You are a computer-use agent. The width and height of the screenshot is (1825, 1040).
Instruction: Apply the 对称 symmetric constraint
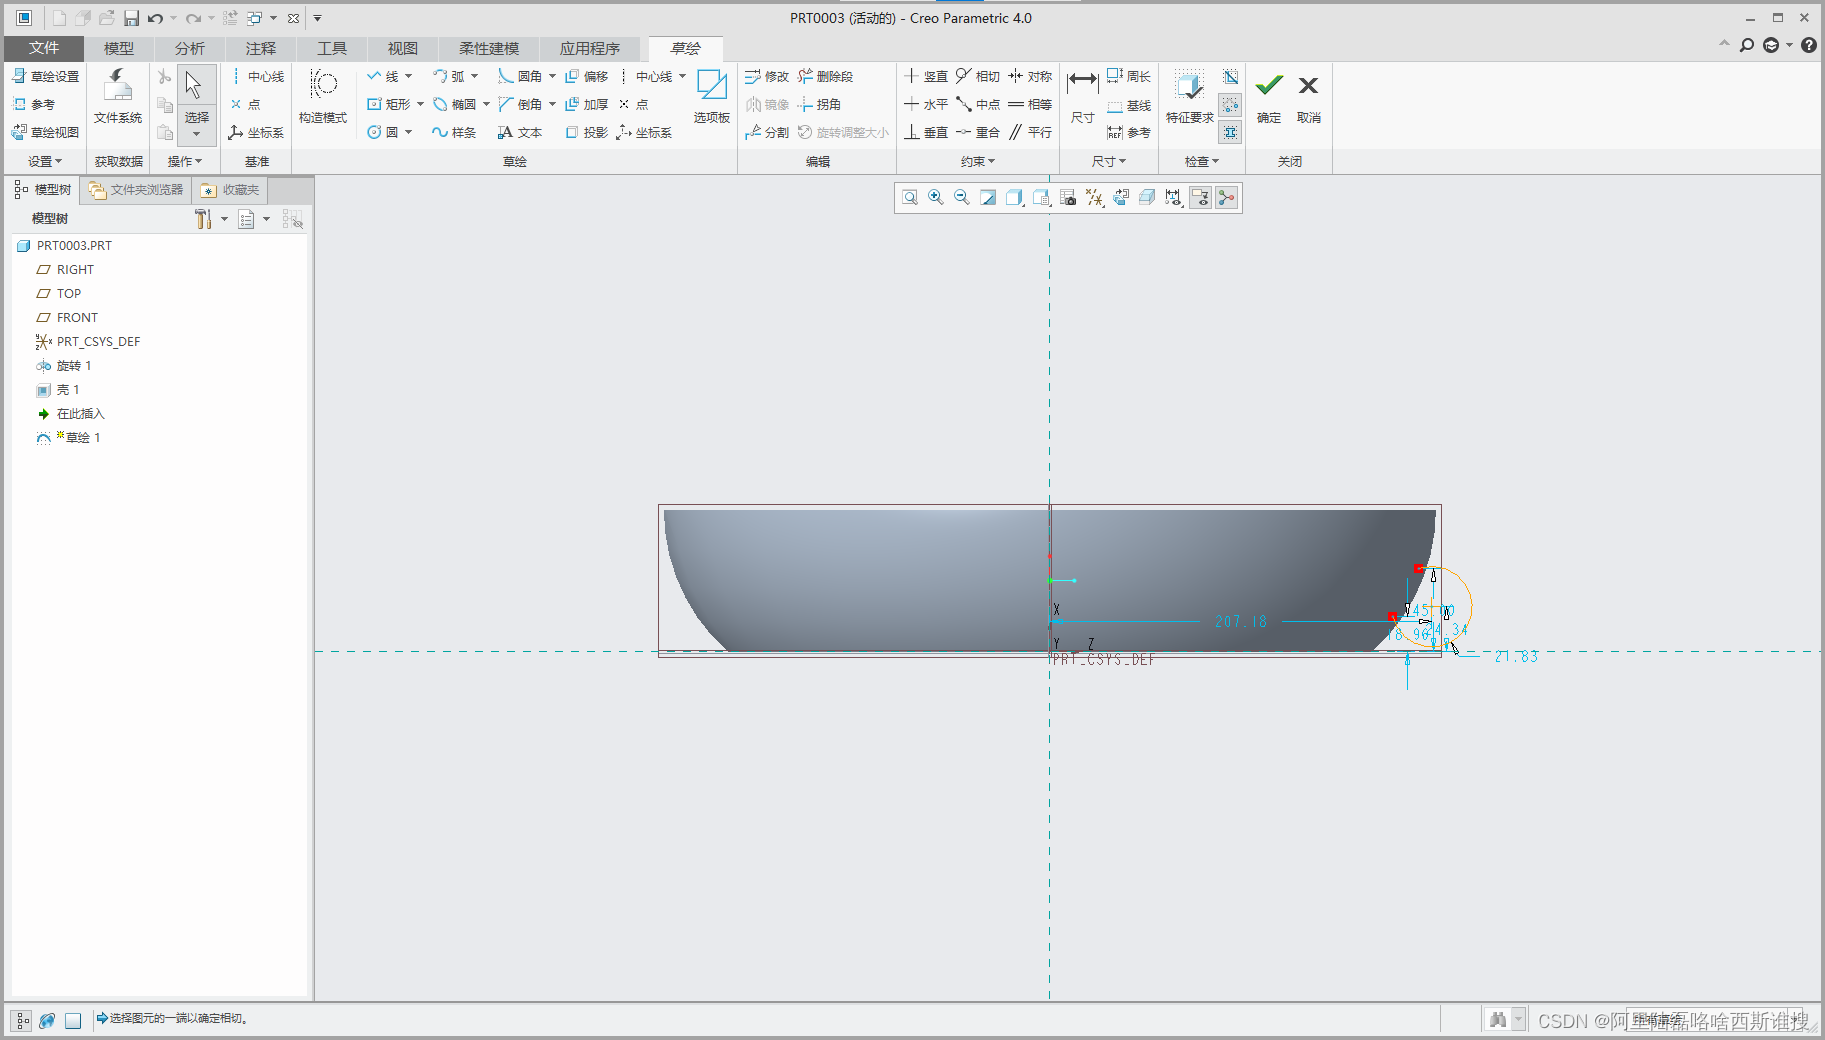pyautogui.click(x=1030, y=76)
